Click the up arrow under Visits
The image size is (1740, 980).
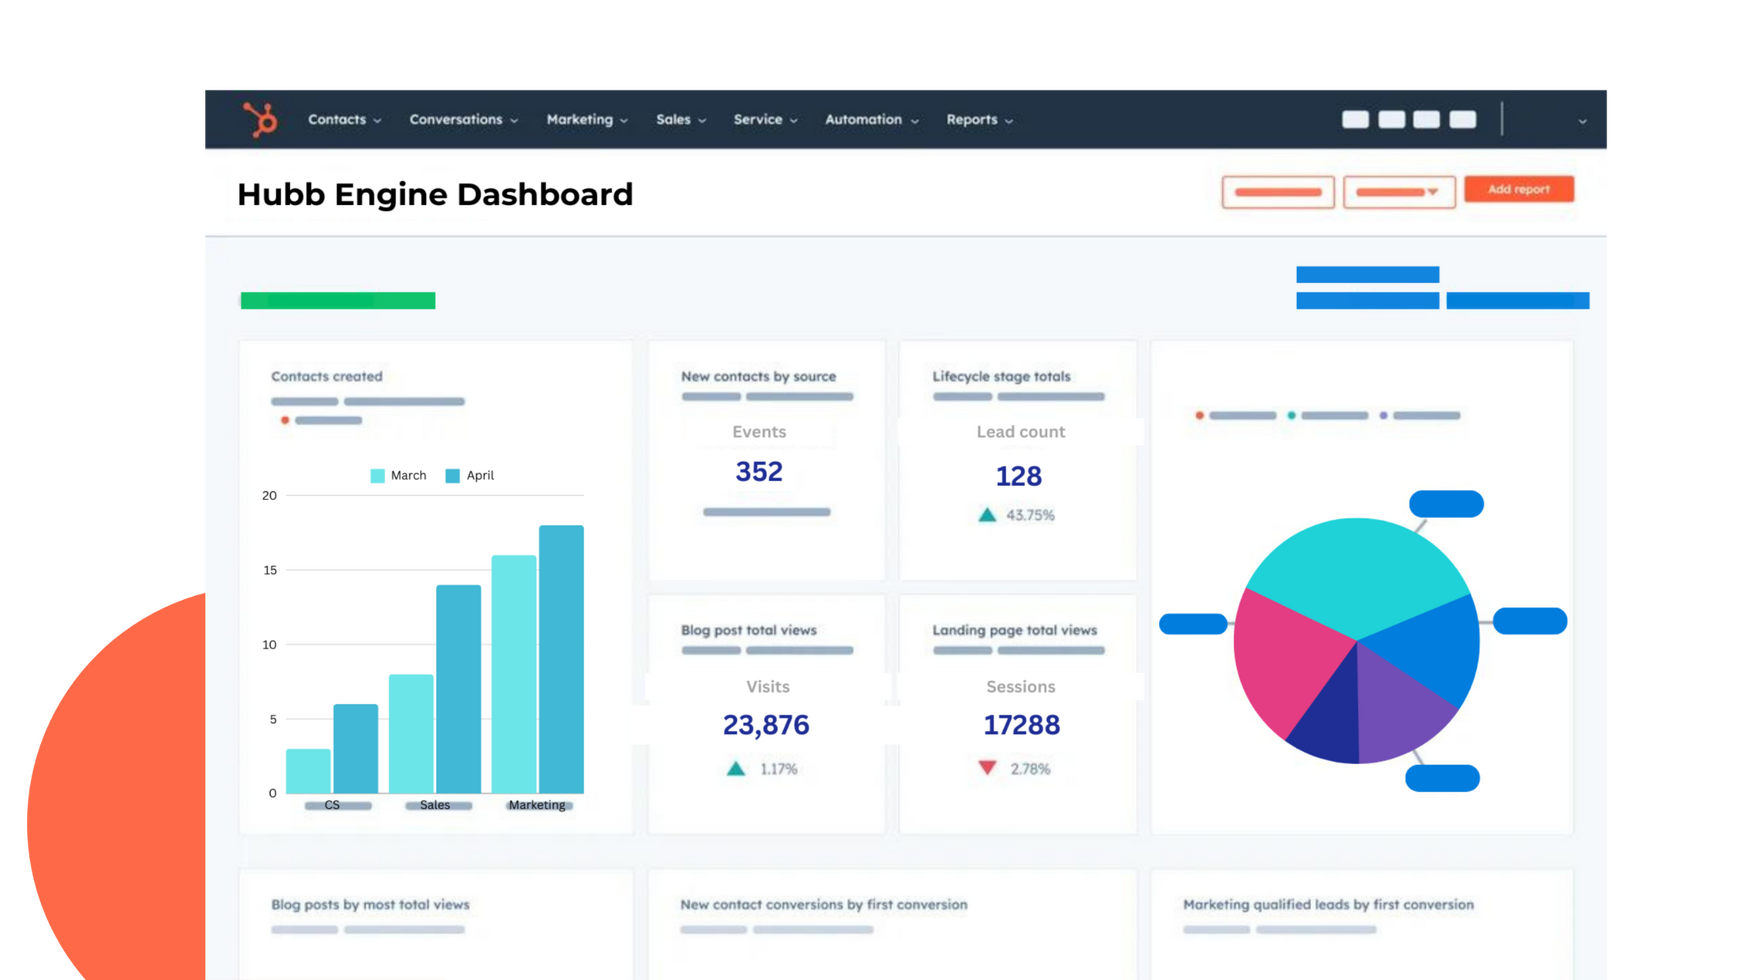(x=736, y=769)
